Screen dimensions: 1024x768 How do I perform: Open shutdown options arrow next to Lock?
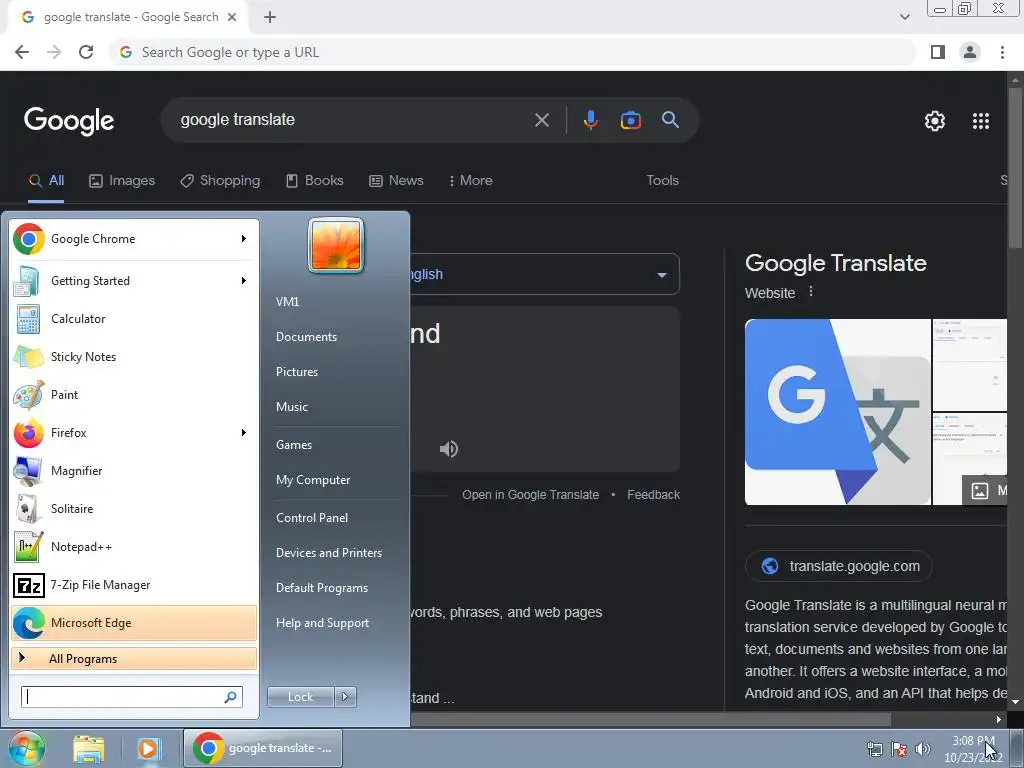(345, 697)
